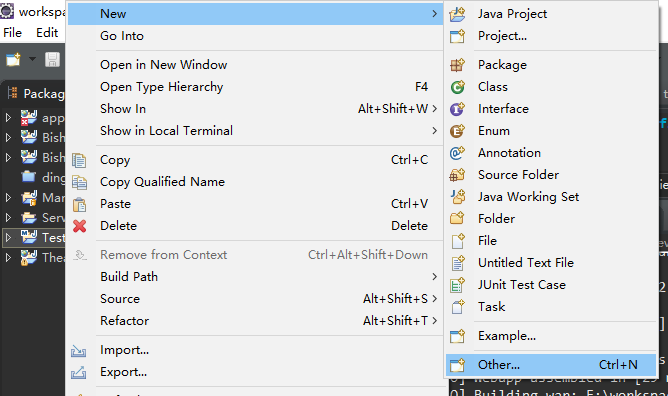
Task: Click the Project... wizard icon
Action: tap(458, 36)
